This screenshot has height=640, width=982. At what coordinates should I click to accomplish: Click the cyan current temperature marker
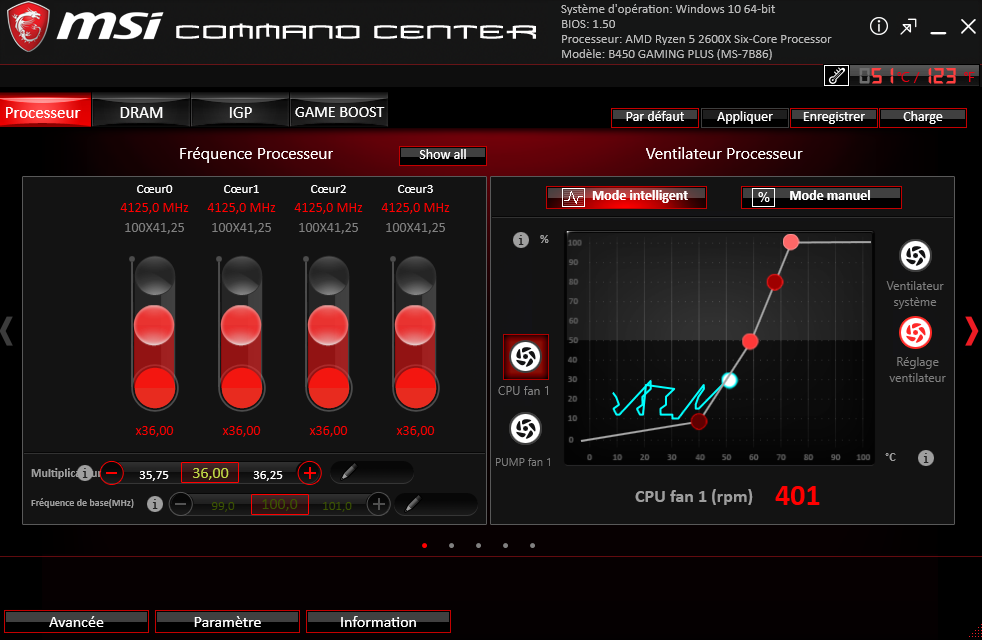tap(729, 380)
